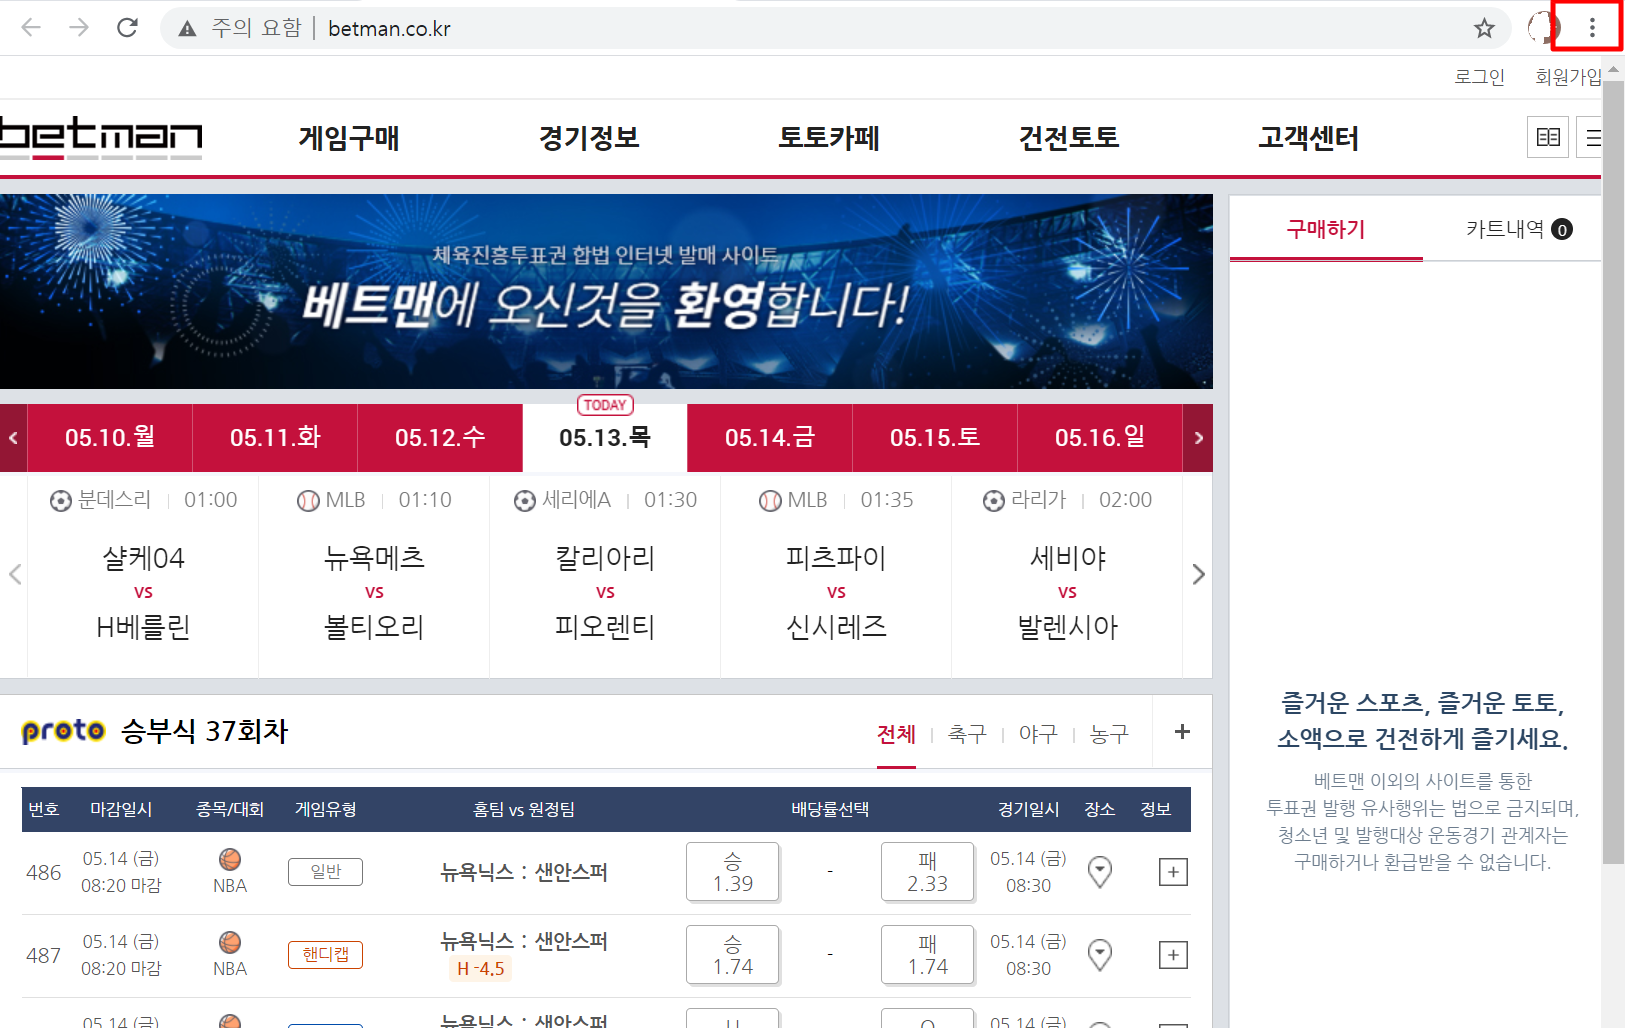Open 뉴욕메츠 vs 볼티오리 match card
The image size is (1625, 1028).
374,576
